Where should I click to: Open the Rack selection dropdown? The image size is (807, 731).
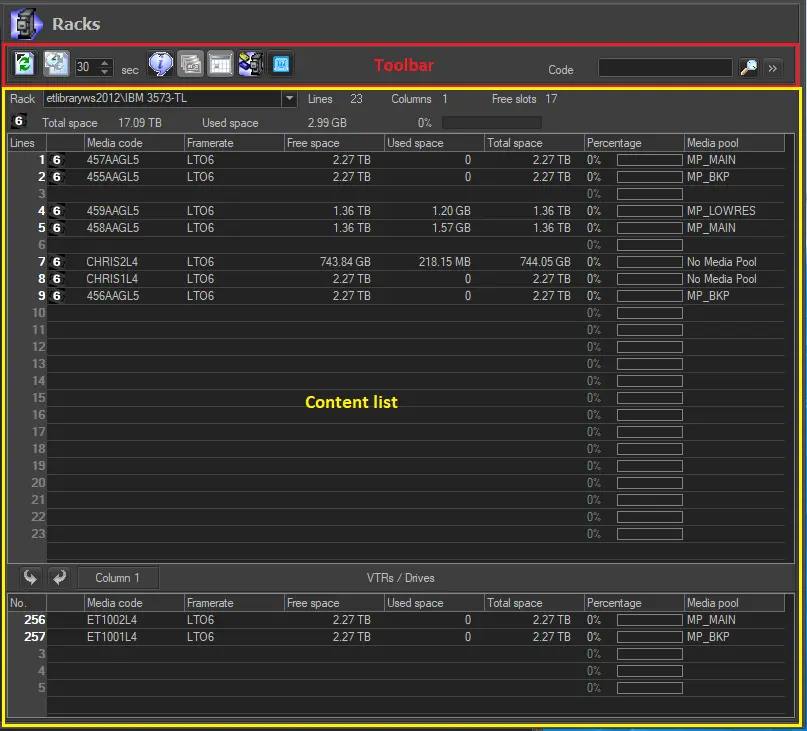click(x=290, y=99)
